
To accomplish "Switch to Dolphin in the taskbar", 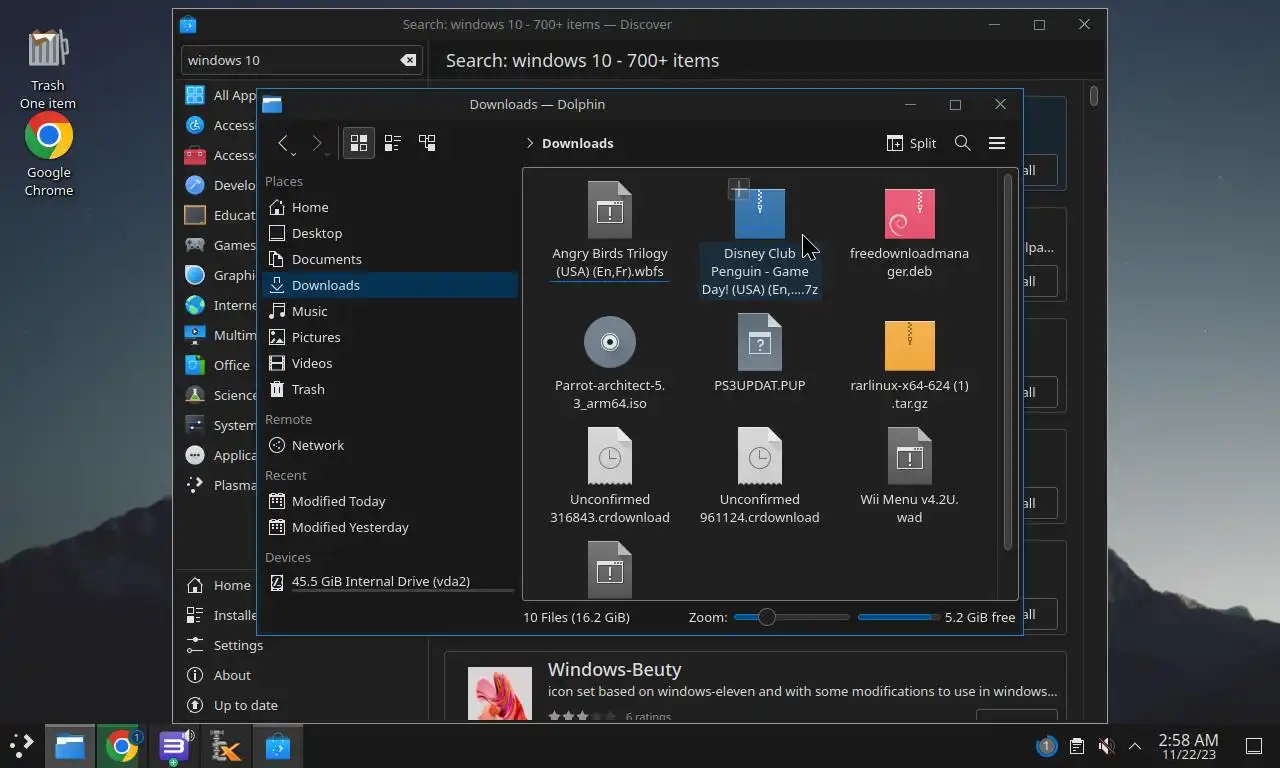I will (x=69, y=746).
